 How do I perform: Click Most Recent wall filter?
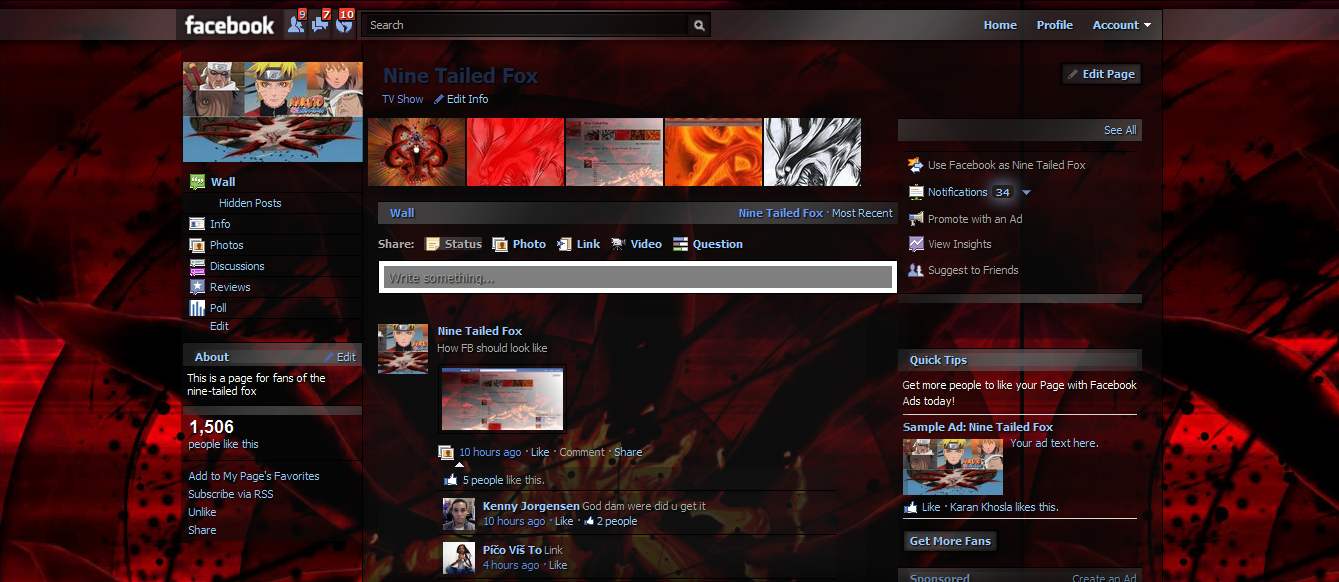862,213
